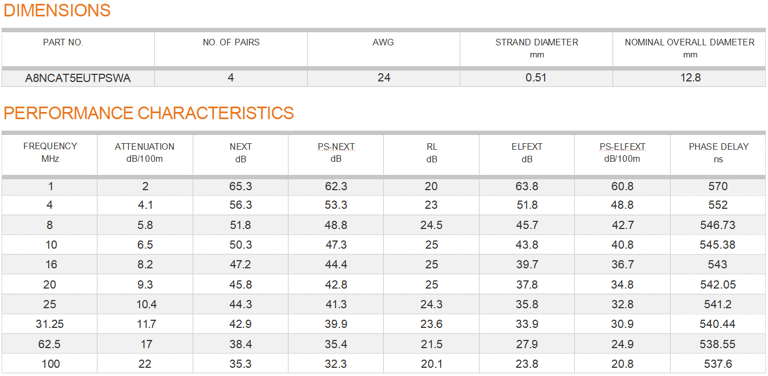This screenshot has width=768, height=376.
Task: Click the FREQUENCY MHz column header
Action: pyautogui.click(x=50, y=152)
